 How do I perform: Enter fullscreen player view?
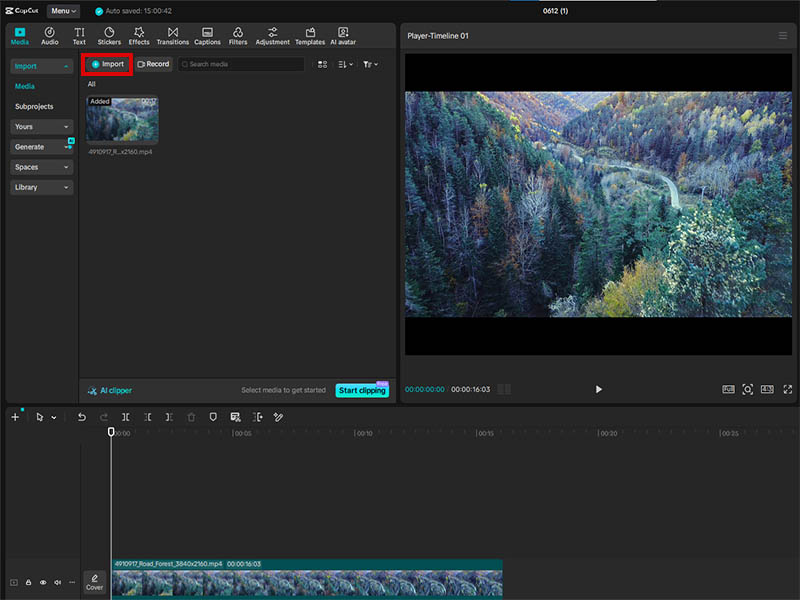(788, 389)
